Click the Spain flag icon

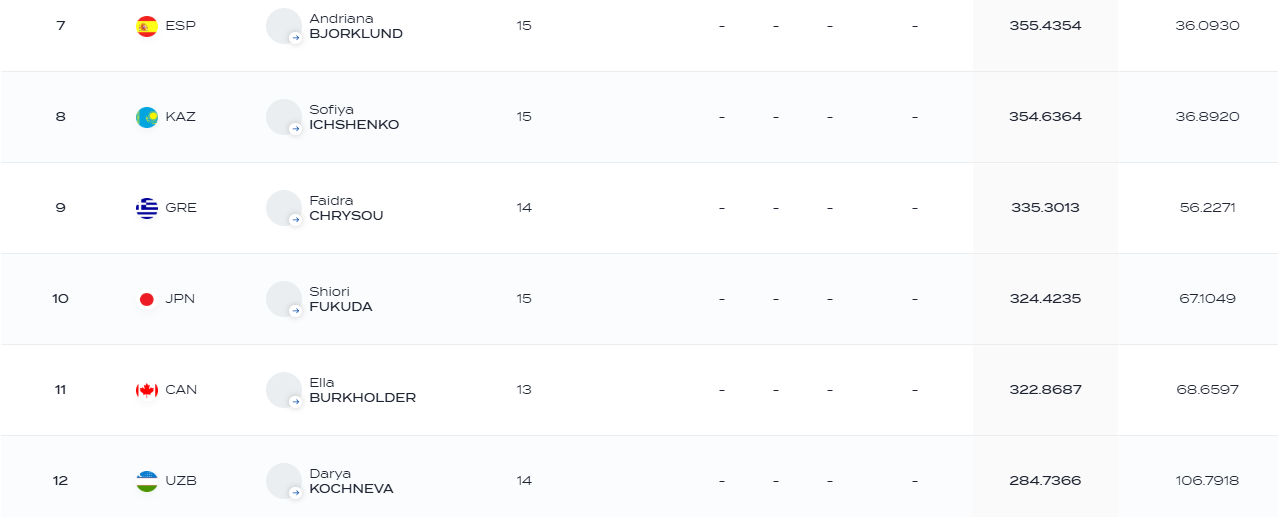click(147, 26)
